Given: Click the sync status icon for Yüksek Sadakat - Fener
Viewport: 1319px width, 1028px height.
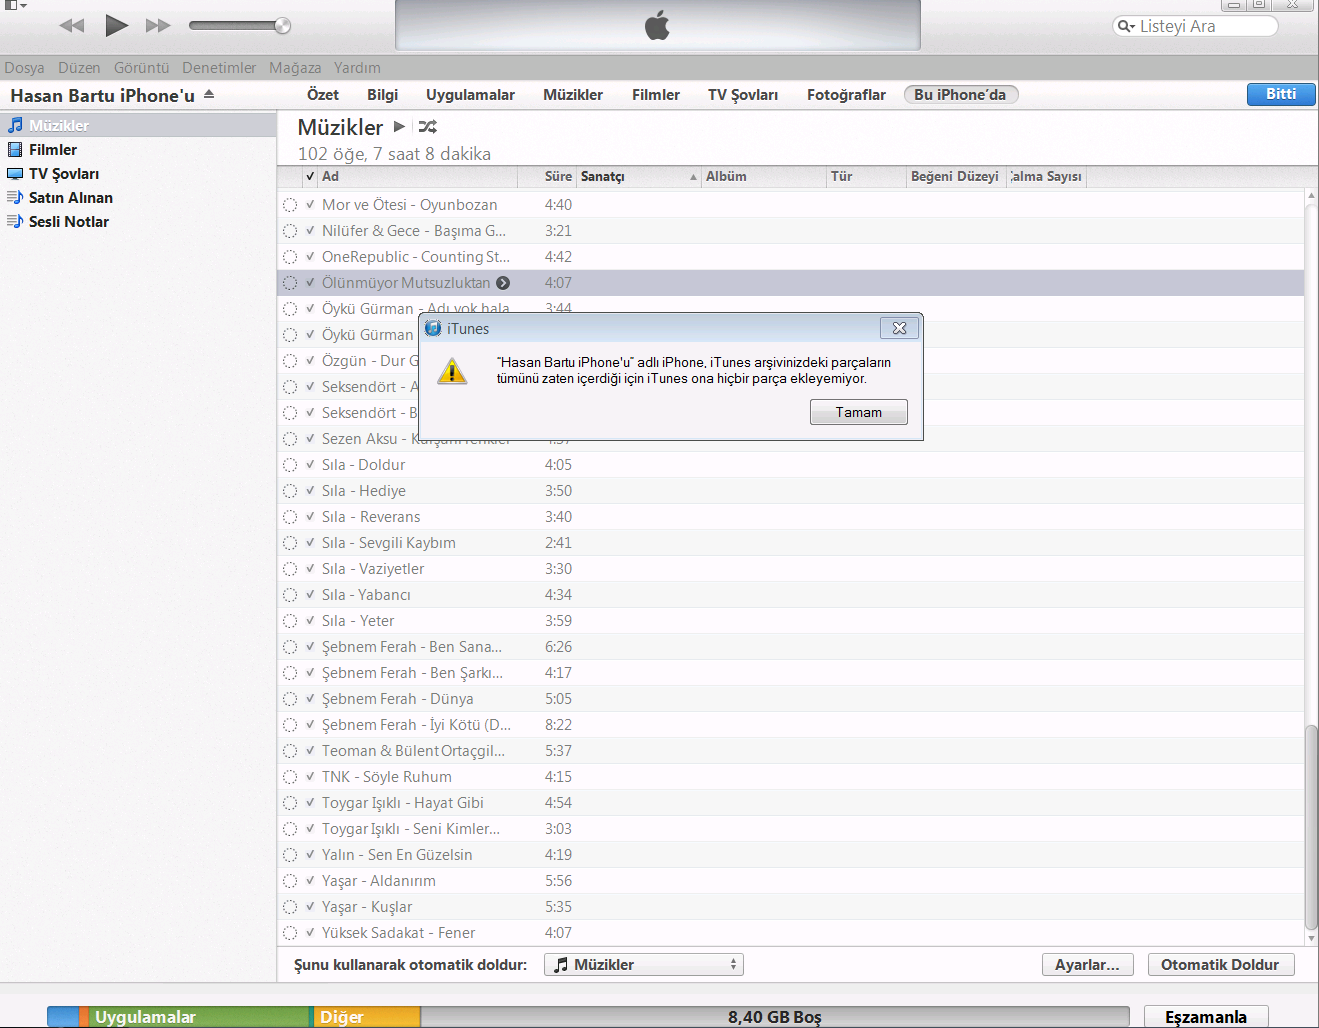Looking at the screenshot, I should coord(290,933).
